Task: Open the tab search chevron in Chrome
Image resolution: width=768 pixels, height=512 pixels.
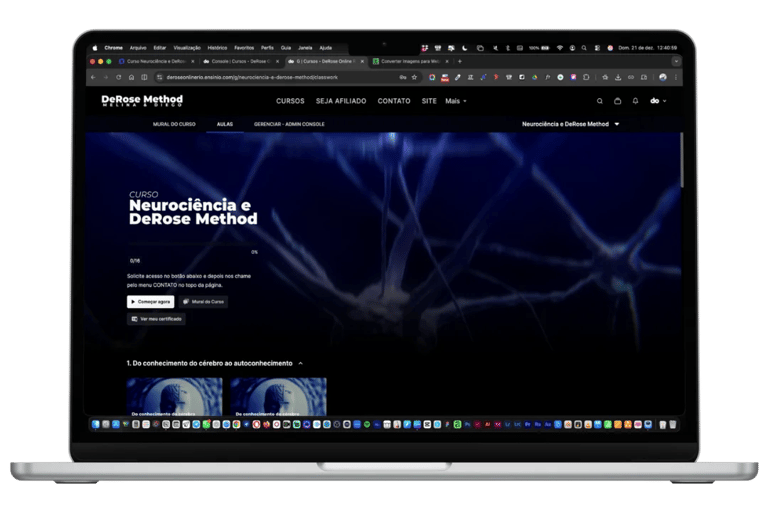Action: 676,61
